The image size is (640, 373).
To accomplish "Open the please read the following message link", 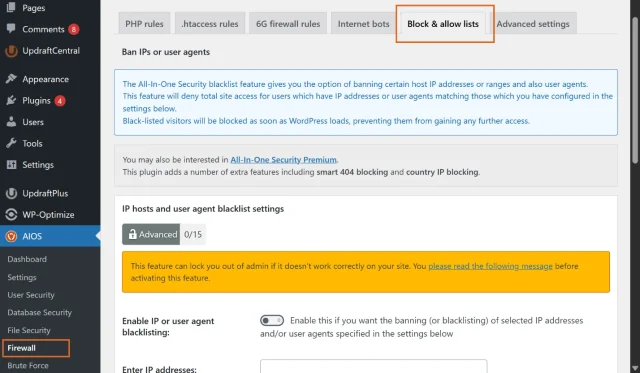I will pyautogui.click(x=490, y=266).
